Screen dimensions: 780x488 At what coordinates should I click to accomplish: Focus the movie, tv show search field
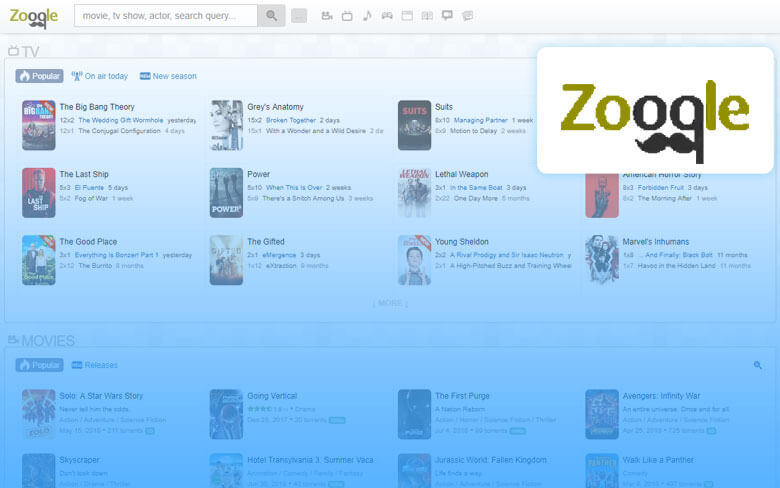coord(166,16)
